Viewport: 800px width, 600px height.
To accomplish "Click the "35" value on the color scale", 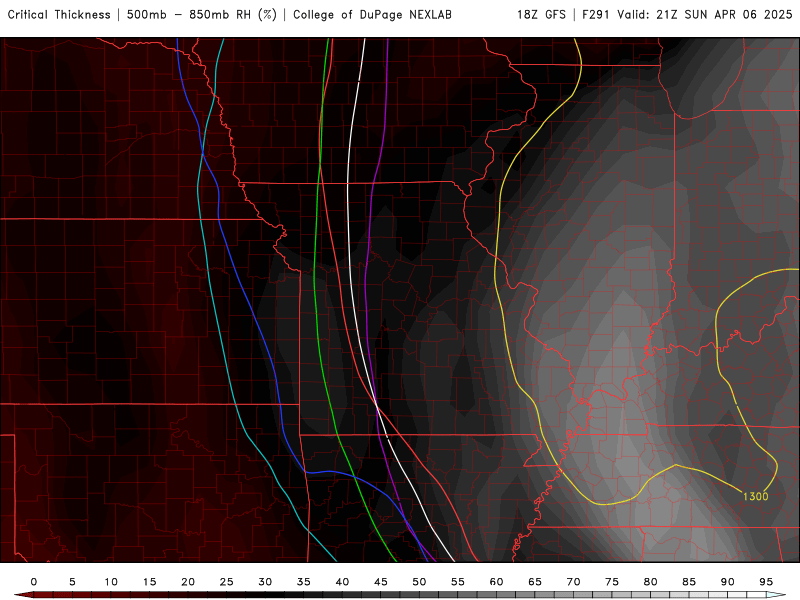I will 304,582.
